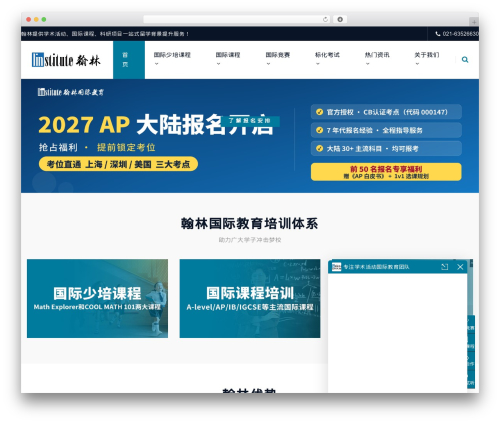This screenshot has height=423, width=500.
Task: Click the 翰林国际教育 logo on banner
Action: [71, 92]
